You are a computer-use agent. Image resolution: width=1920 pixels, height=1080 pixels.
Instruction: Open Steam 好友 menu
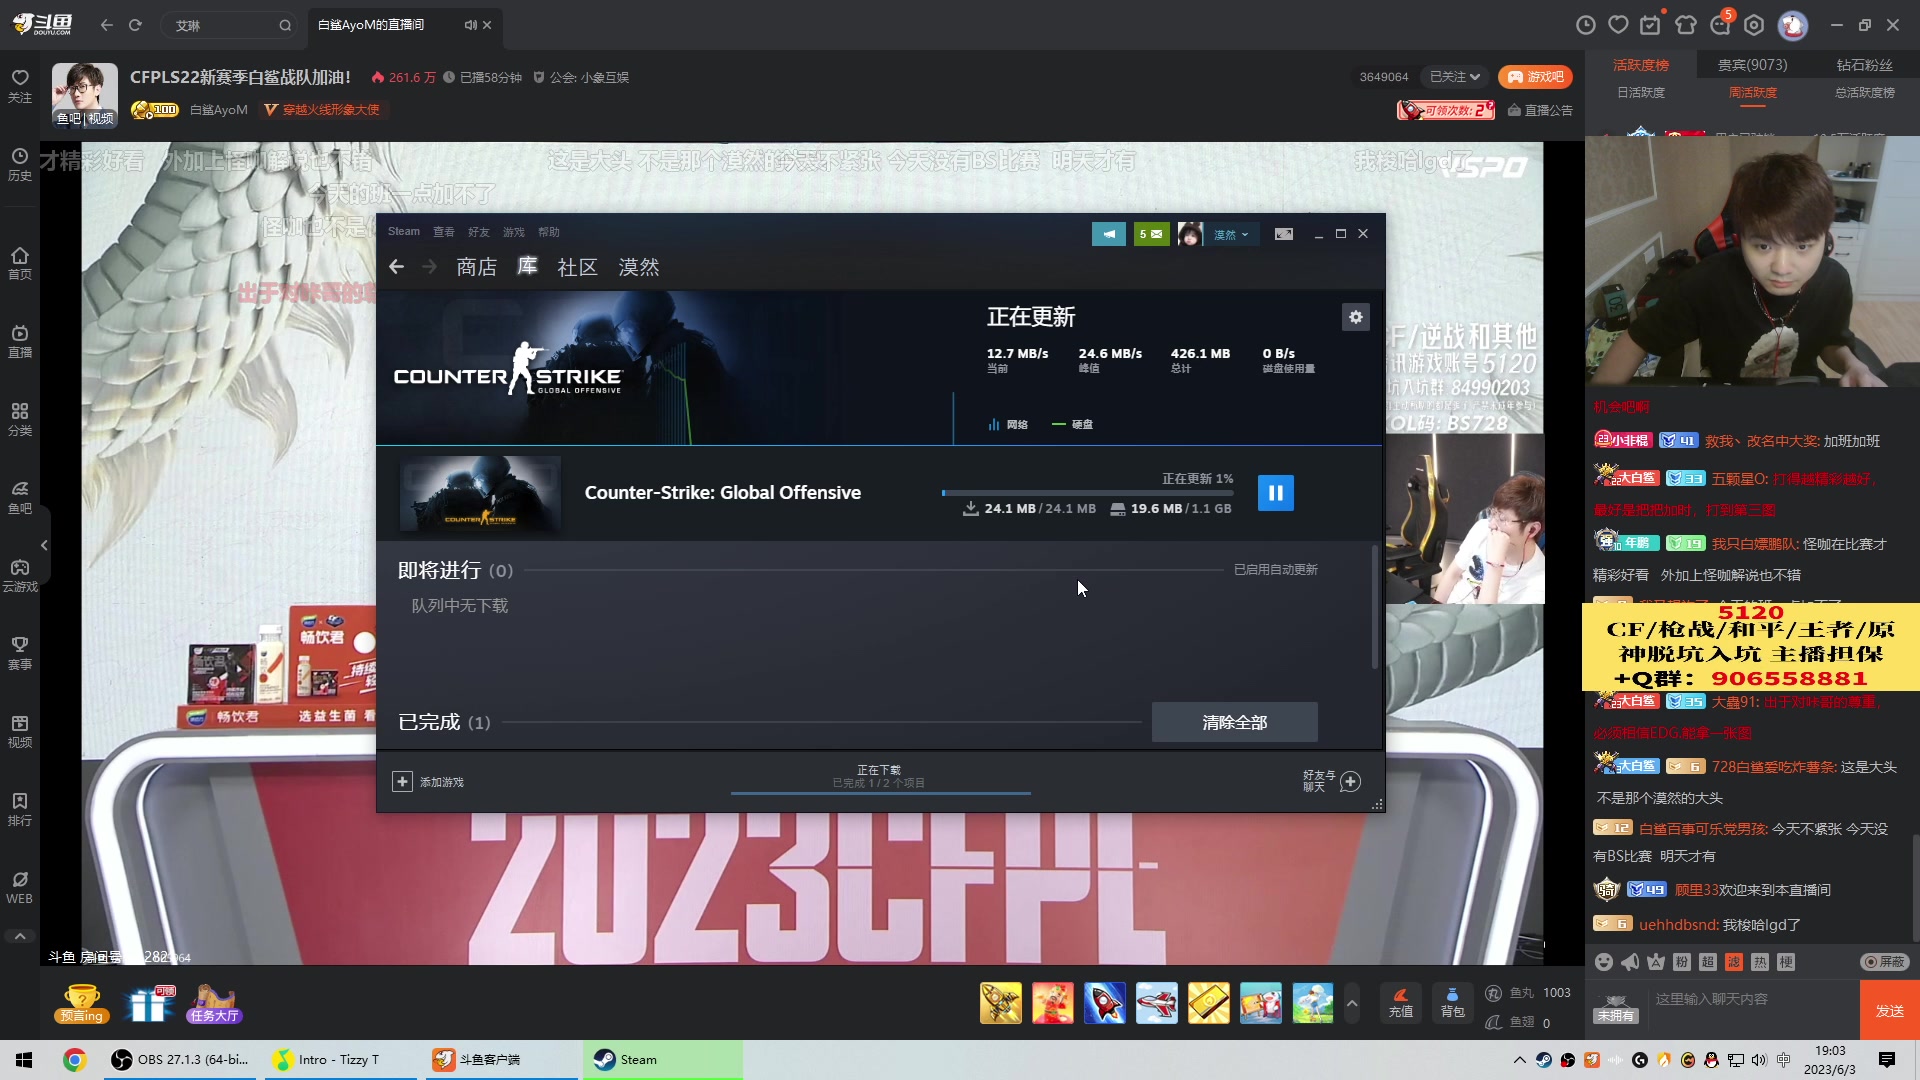479,232
